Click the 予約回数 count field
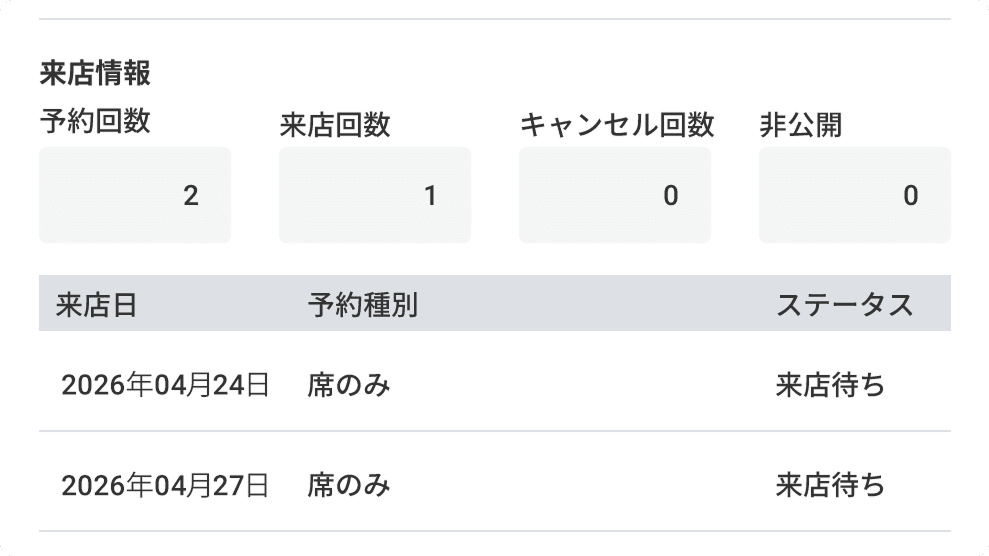989x556 pixels. pyautogui.click(x=134, y=195)
